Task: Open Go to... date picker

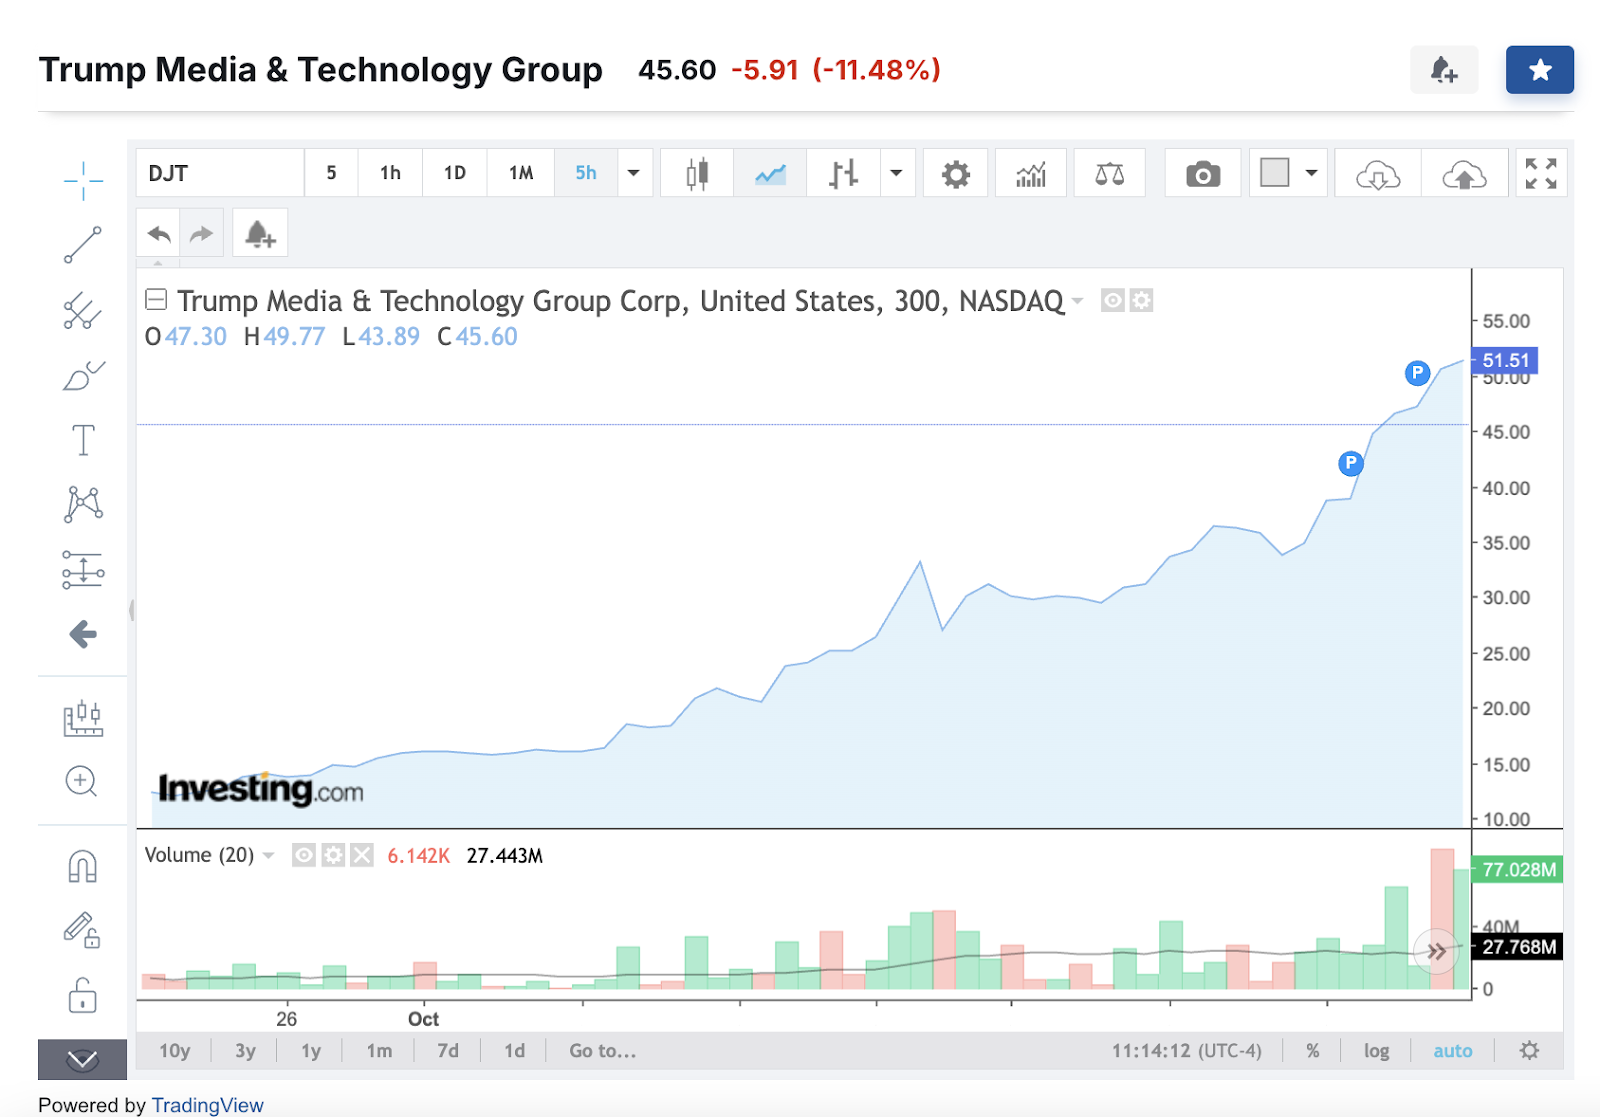Action: 602,1051
